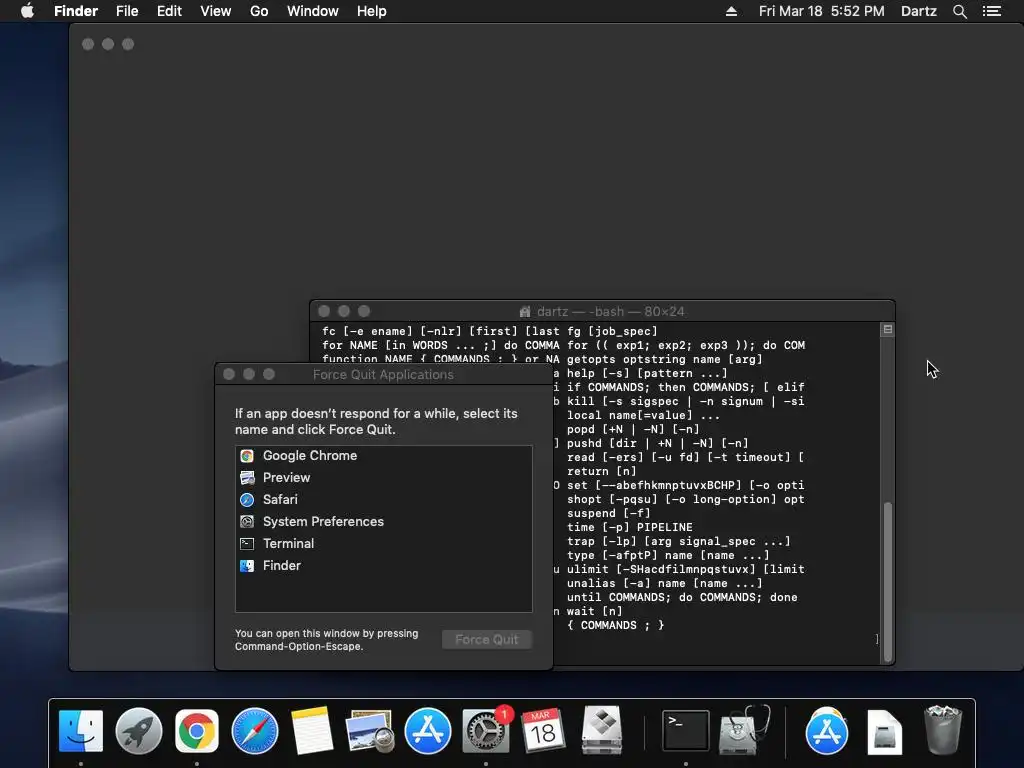Click the Safari icon in Force Quit list
Image resolution: width=1024 pixels, height=768 pixels.
[x=247, y=500]
